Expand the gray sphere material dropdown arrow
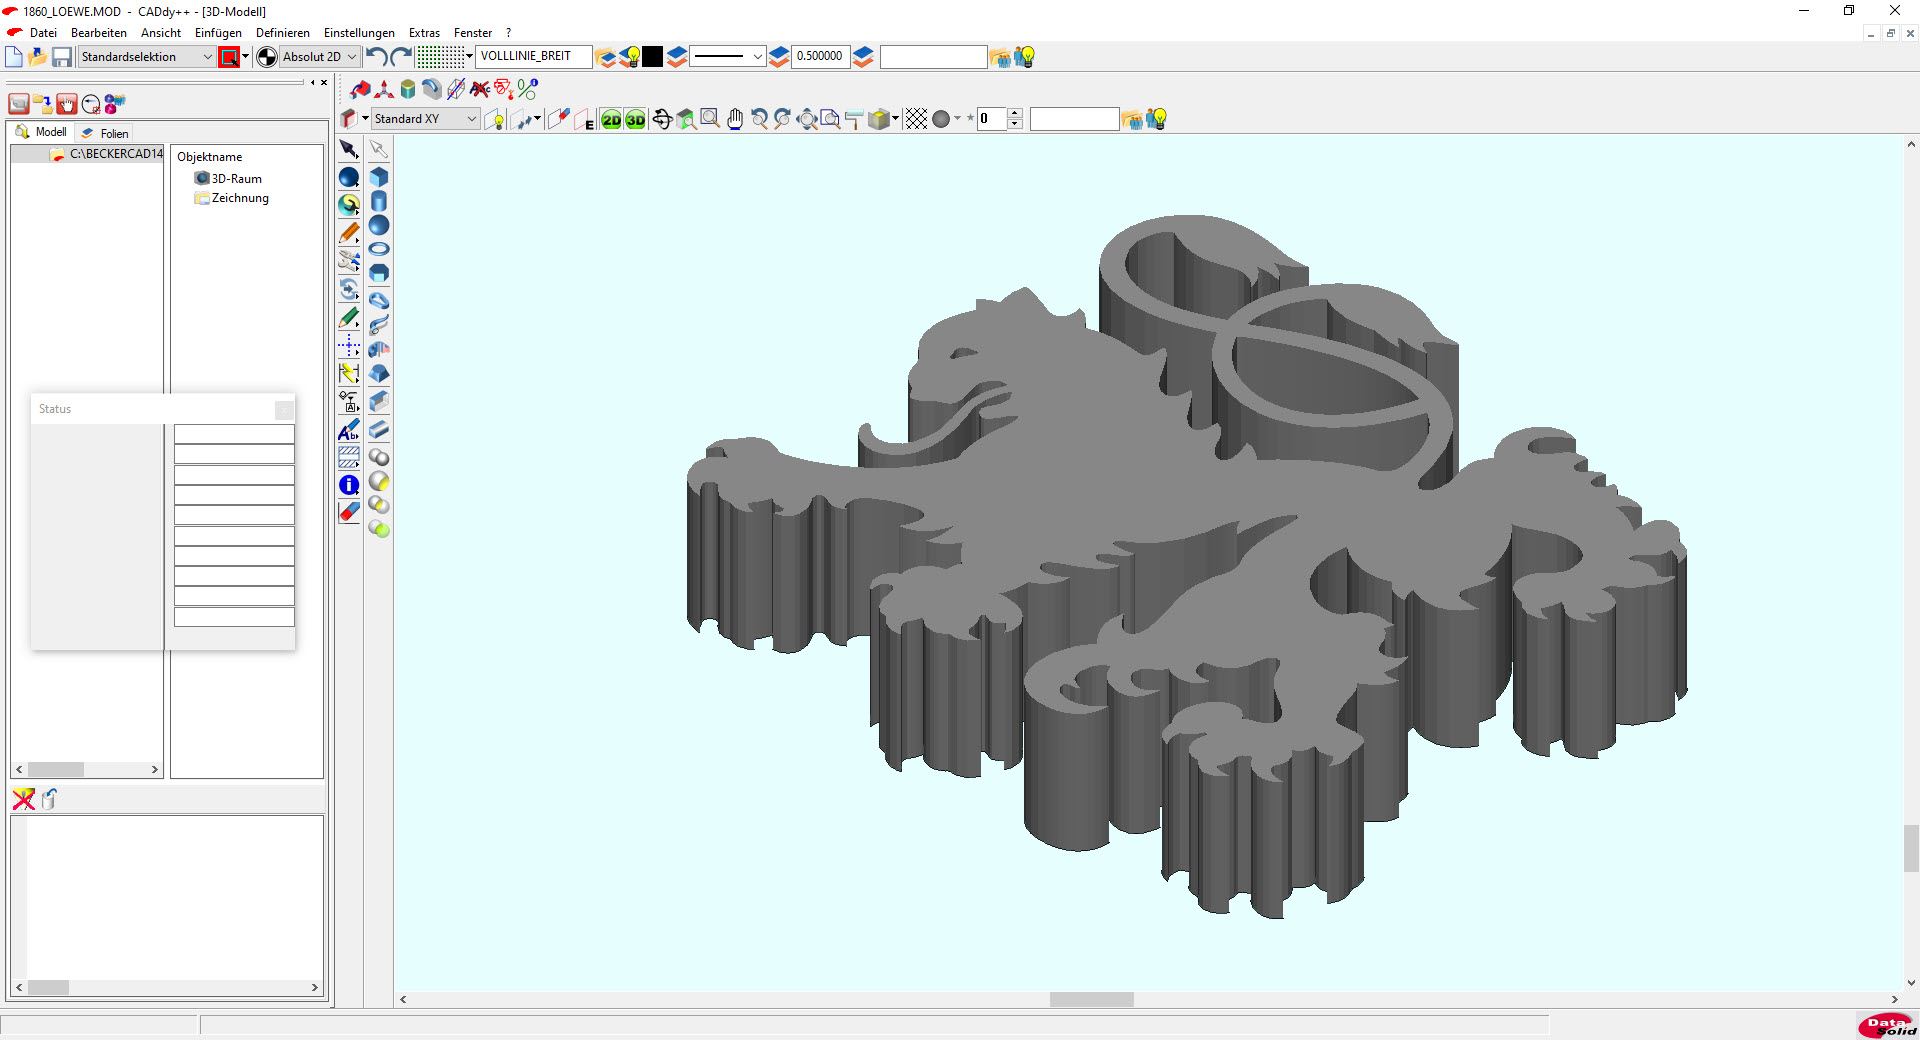Screen dimensions: 1920x1040 coord(957,119)
